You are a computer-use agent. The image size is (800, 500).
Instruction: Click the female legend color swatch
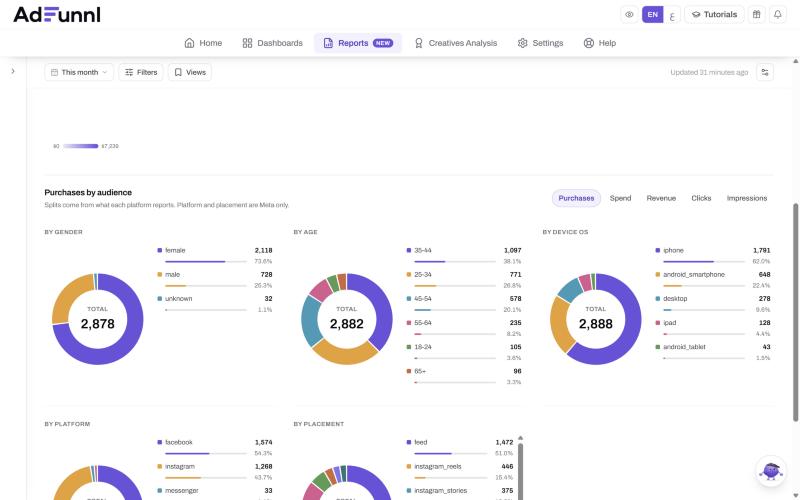160,251
